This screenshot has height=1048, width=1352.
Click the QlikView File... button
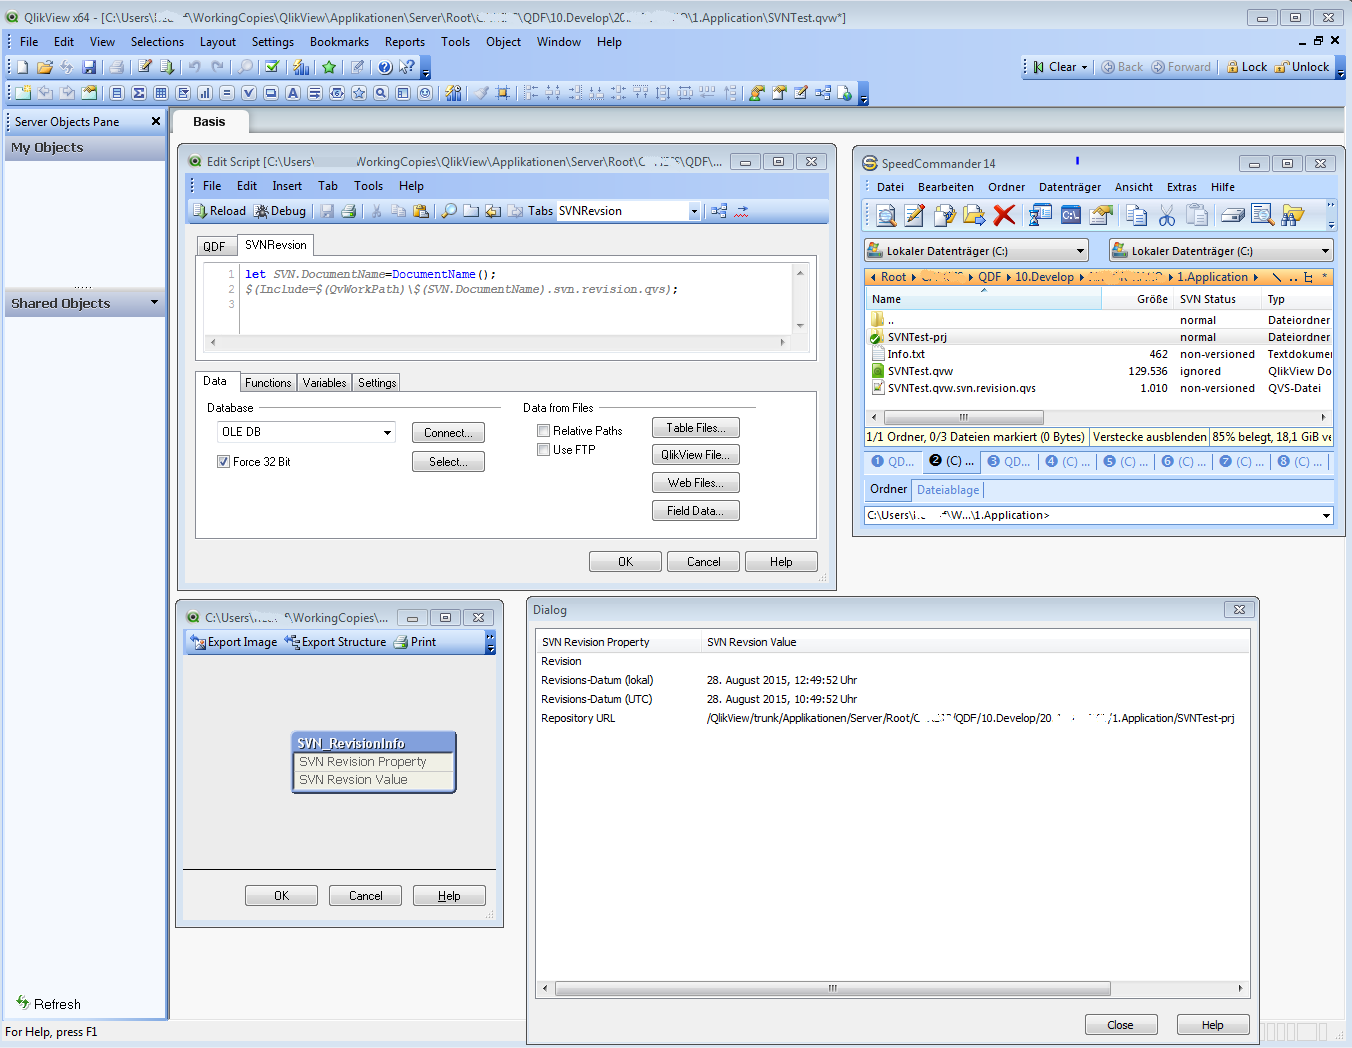click(x=696, y=455)
